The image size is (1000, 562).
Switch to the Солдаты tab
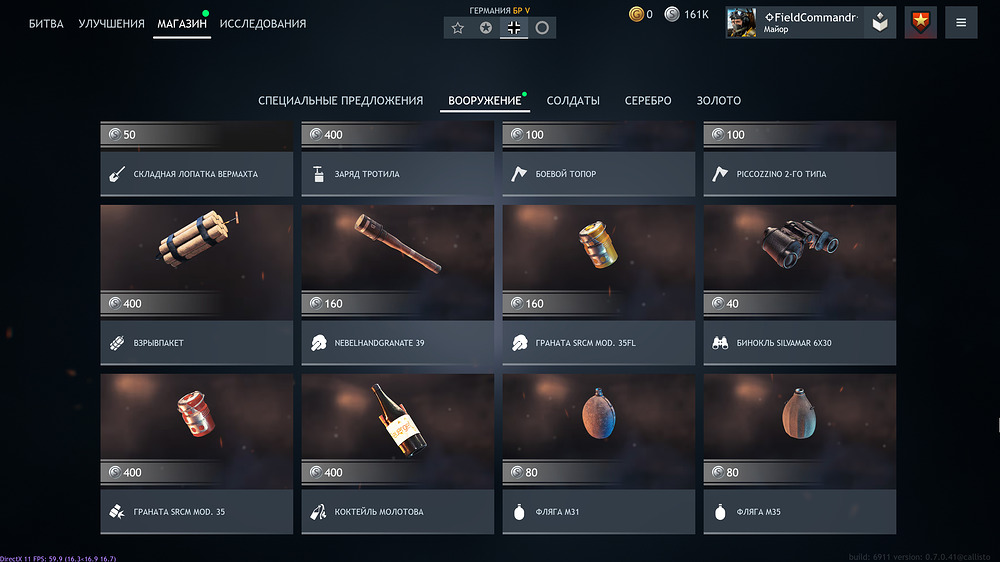[x=573, y=101]
